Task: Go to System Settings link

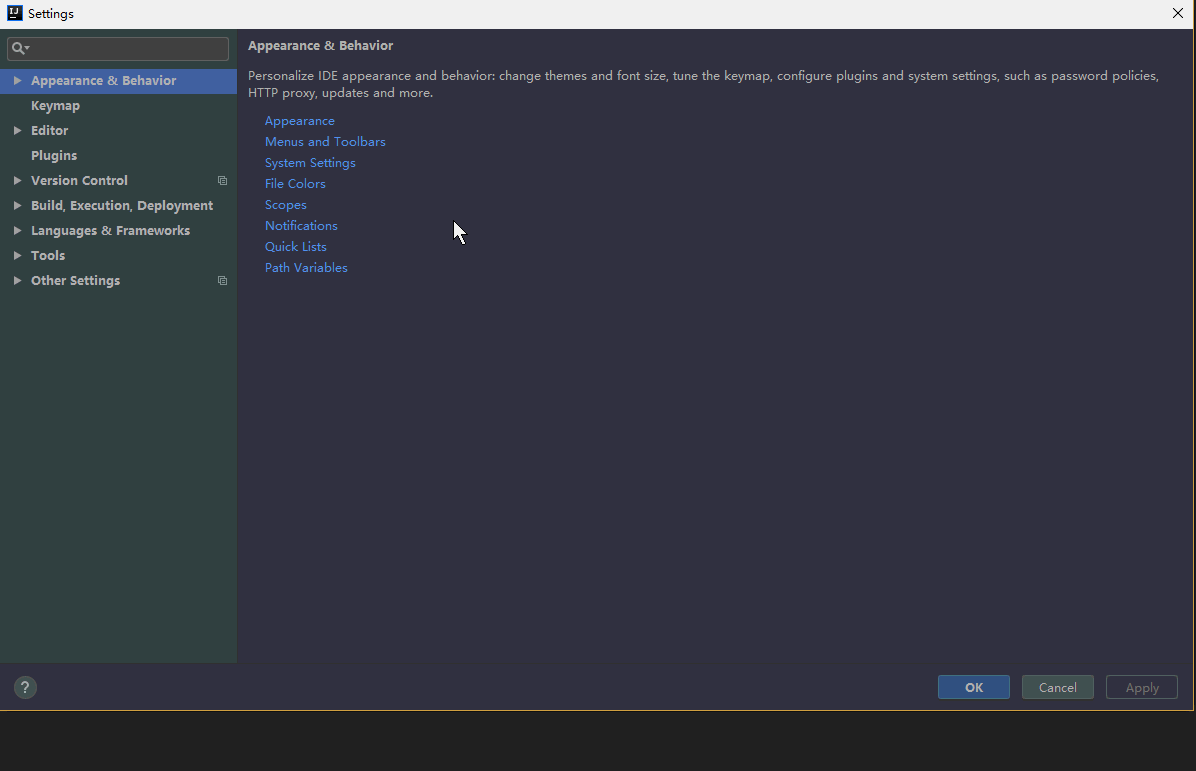Action: point(310,163)
